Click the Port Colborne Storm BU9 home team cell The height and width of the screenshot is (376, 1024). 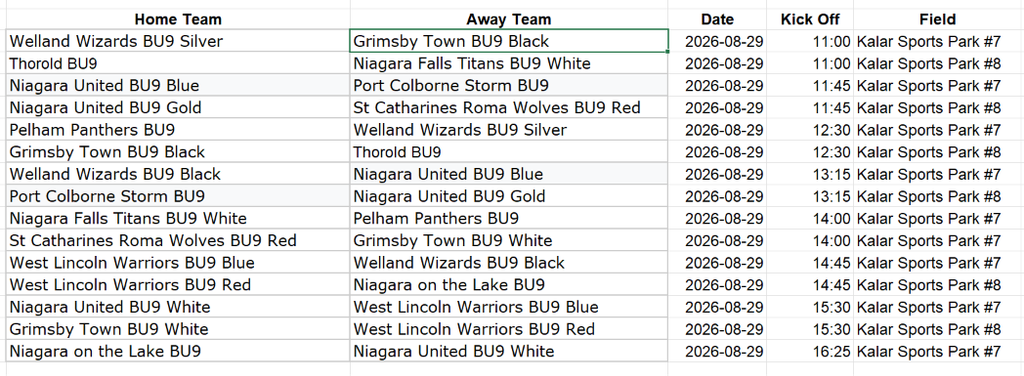[x=178, y=196]
